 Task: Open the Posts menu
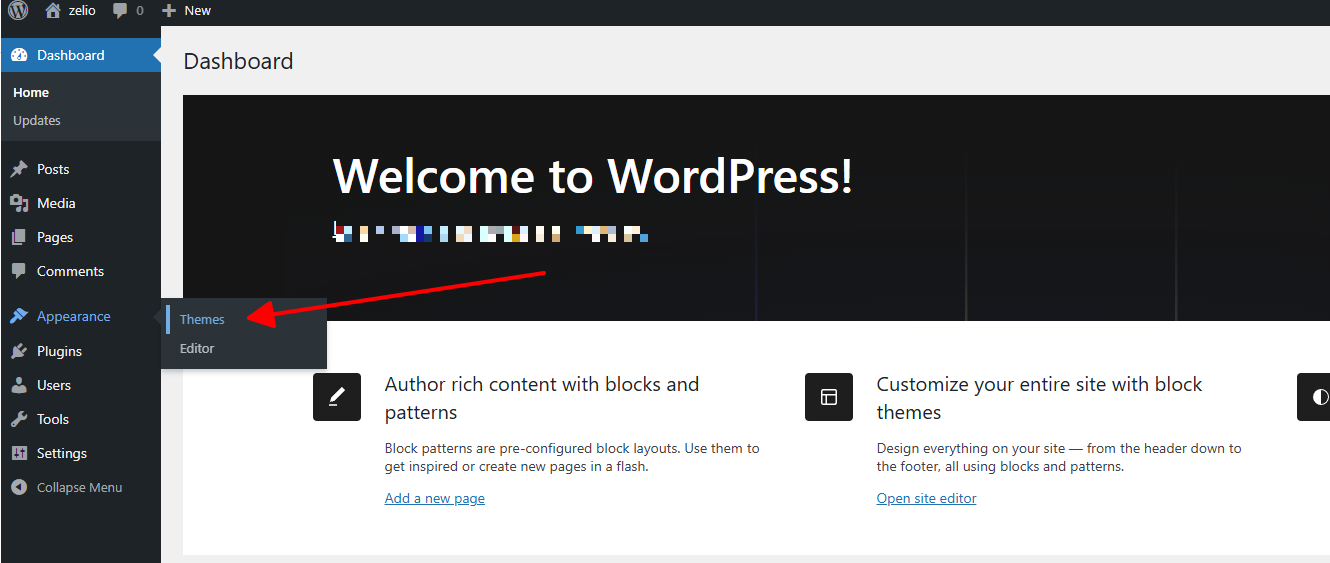click(80, 169)
